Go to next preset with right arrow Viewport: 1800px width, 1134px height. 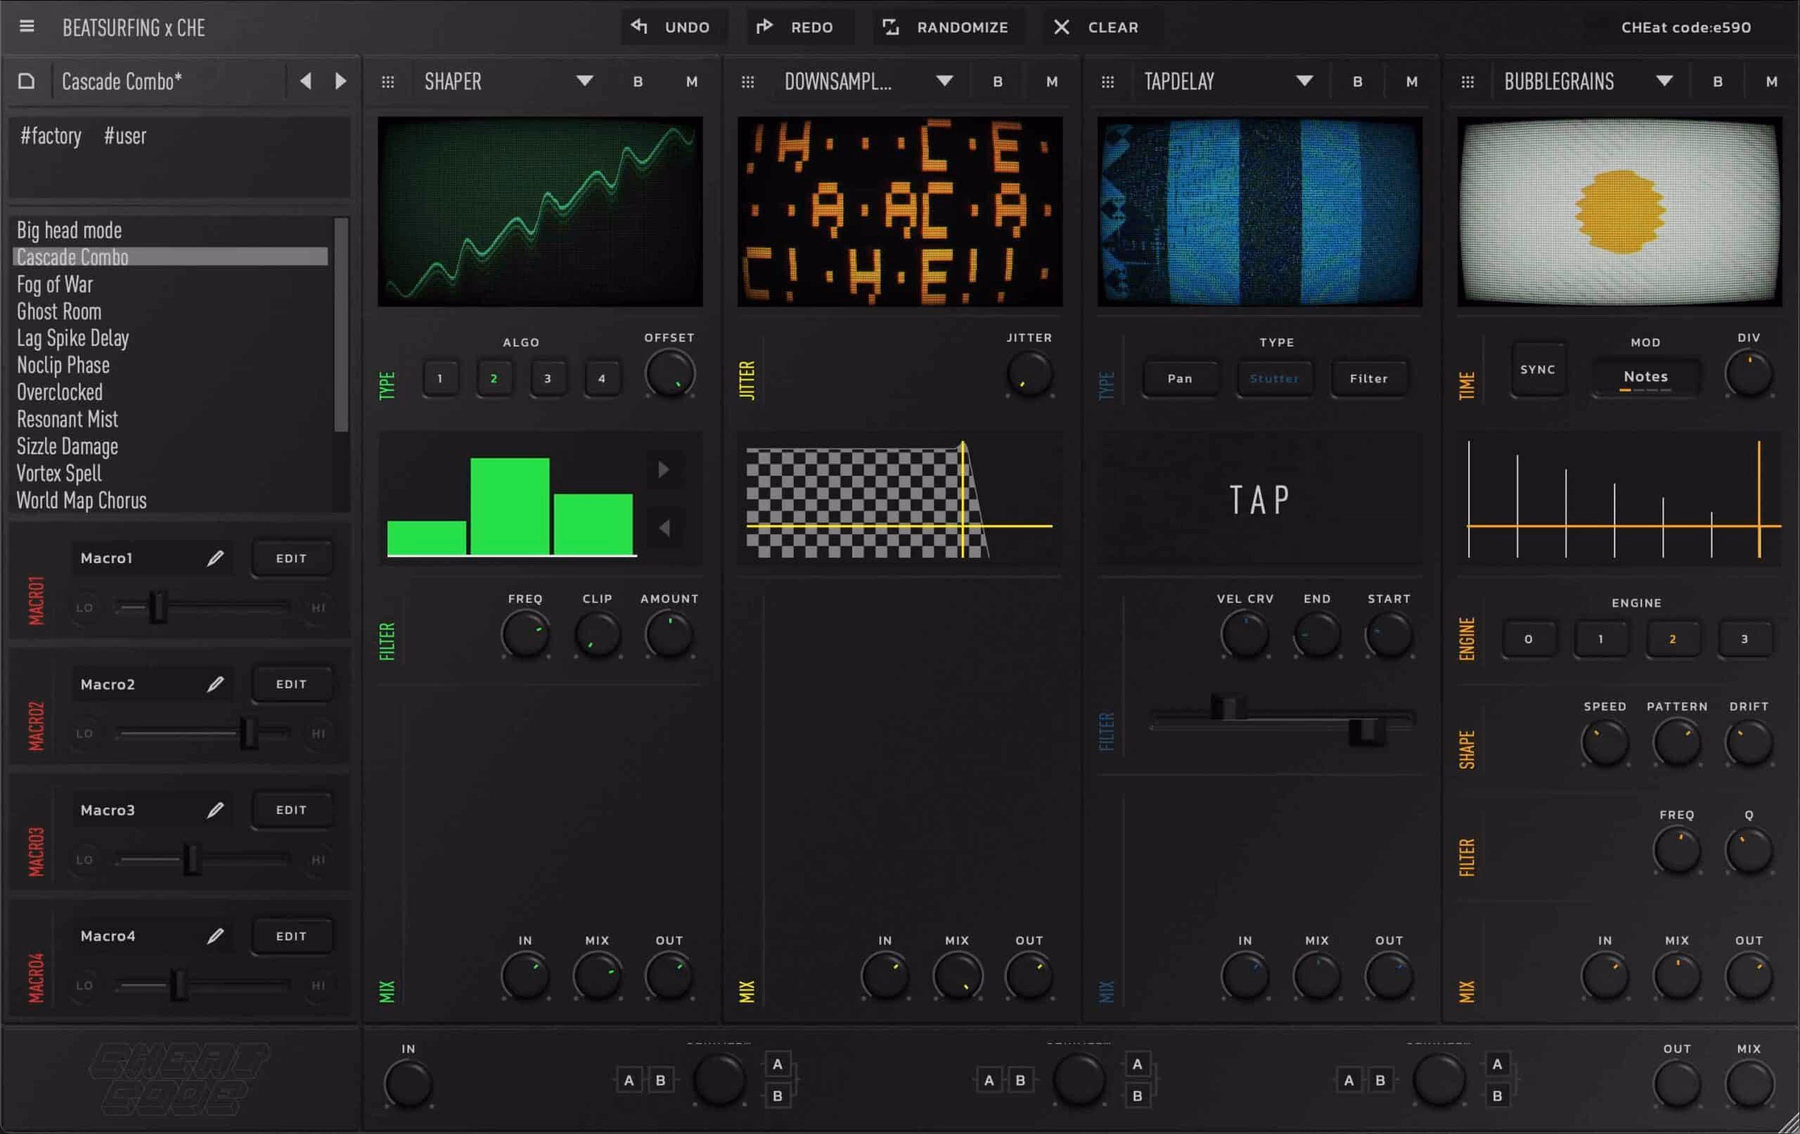click(x=341, y=81)
